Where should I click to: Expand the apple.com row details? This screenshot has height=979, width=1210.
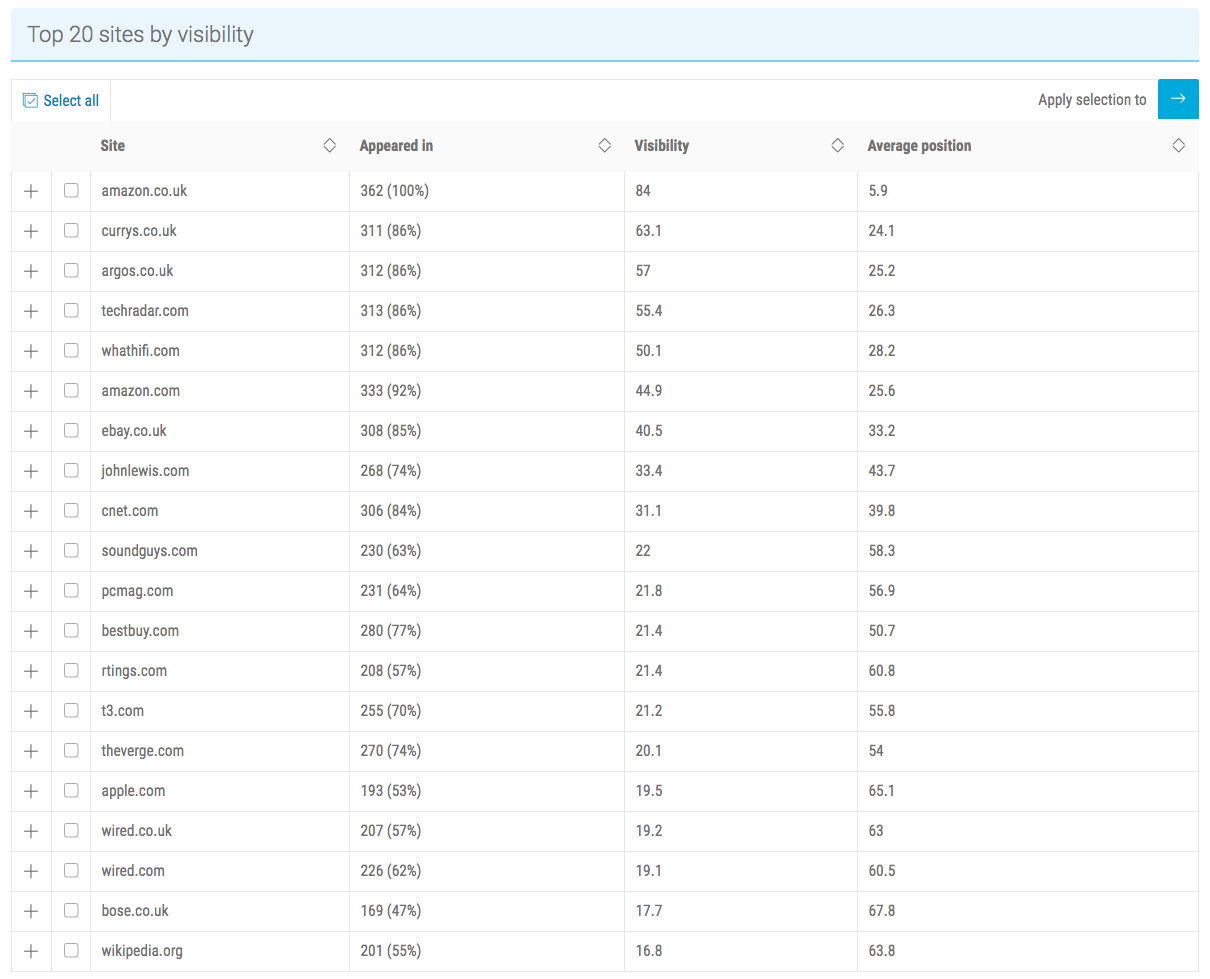[31, 791]
